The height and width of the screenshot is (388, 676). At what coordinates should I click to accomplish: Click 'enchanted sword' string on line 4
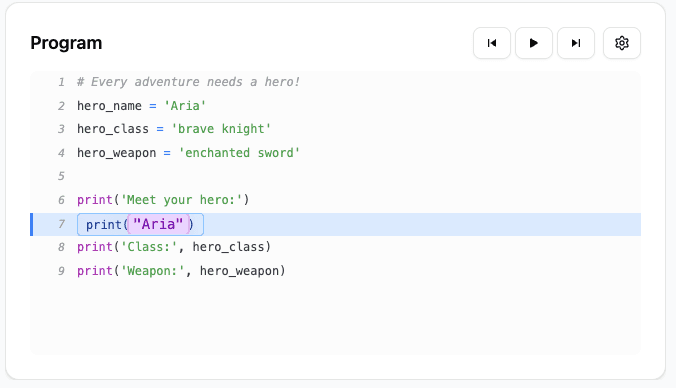[239, 153]
